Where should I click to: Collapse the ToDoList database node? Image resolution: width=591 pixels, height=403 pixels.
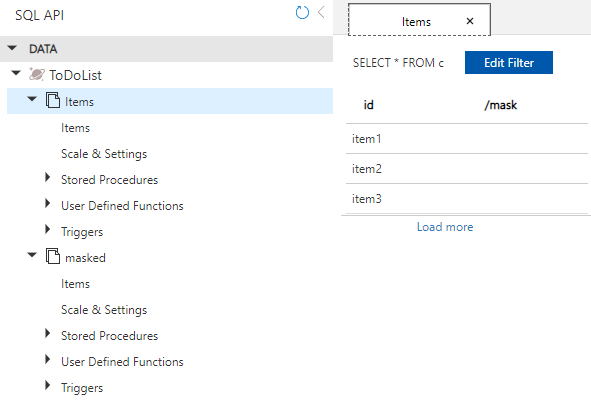point(16,73)
